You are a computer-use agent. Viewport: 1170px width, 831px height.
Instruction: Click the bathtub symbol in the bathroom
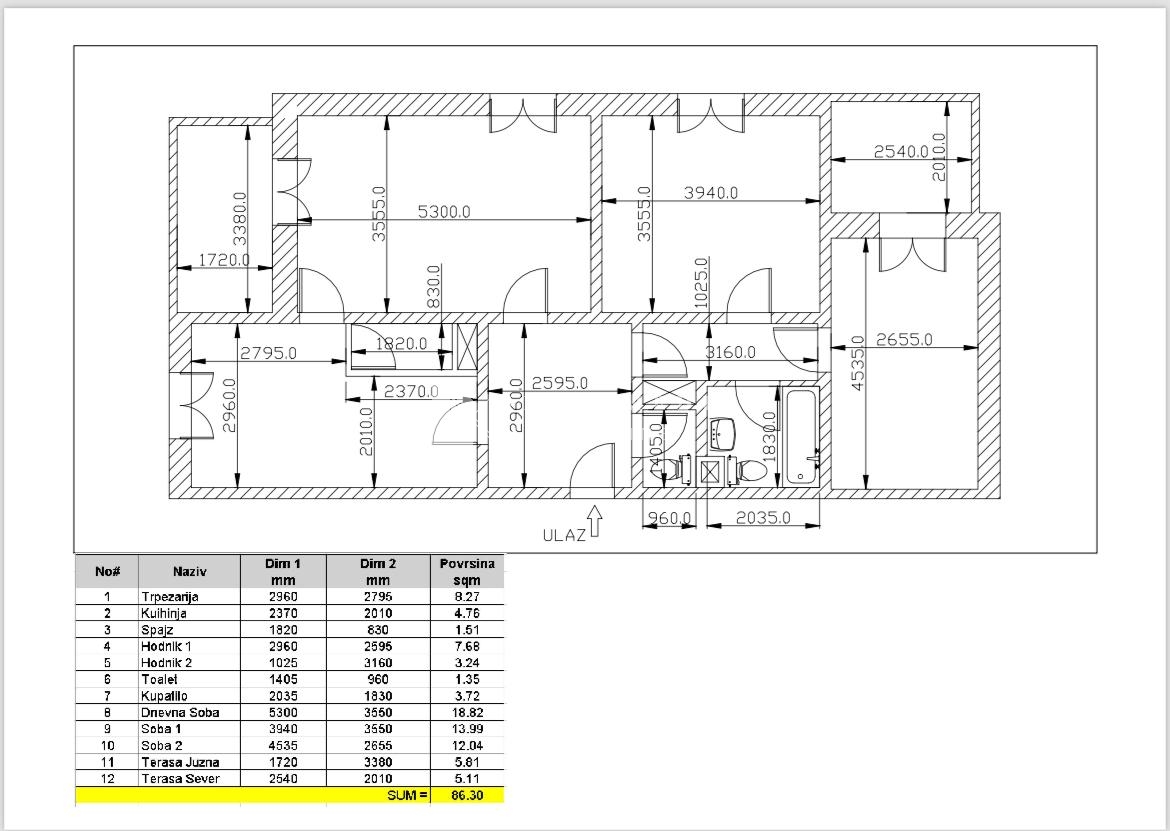[802, 437]
